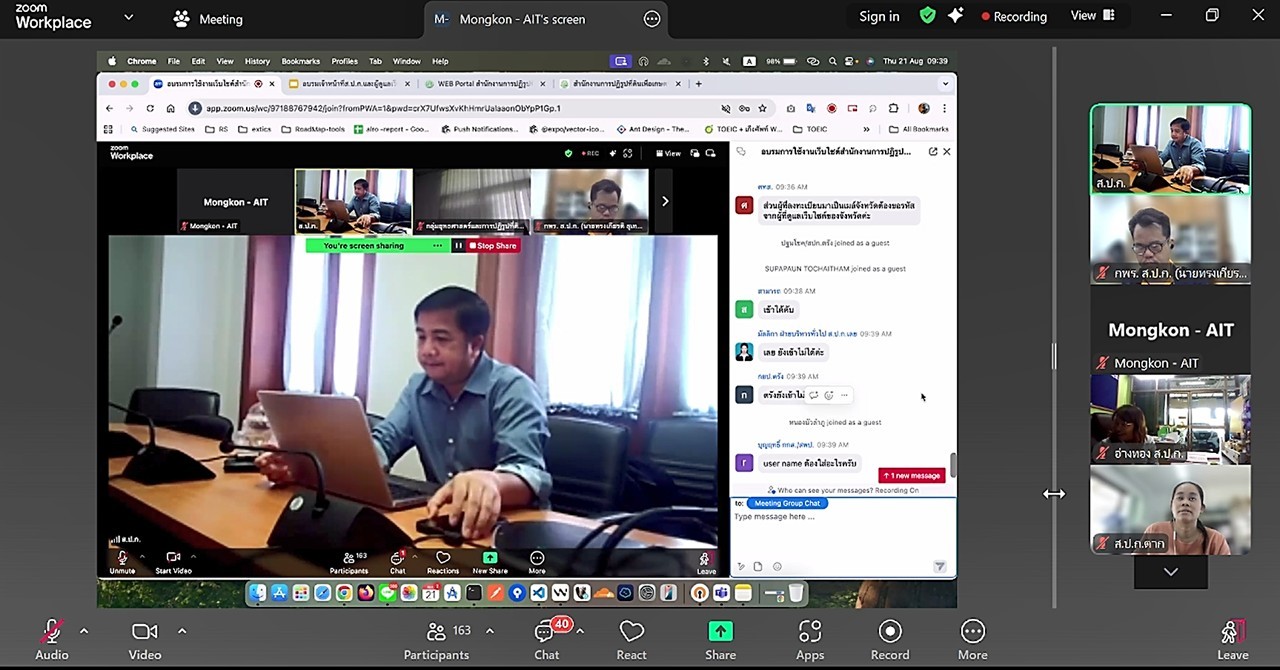Open Chat with 40 unread messages
The height and width of the screenshot is (670, 1280).
[546, 640]
